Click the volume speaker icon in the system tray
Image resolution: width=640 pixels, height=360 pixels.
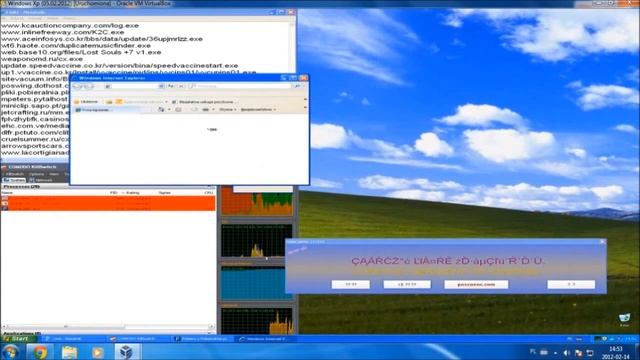coord(567,353)
